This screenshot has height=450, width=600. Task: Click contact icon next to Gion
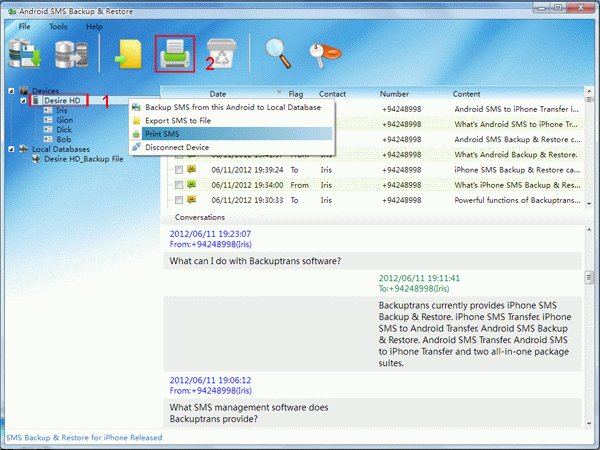click(48, 120)
